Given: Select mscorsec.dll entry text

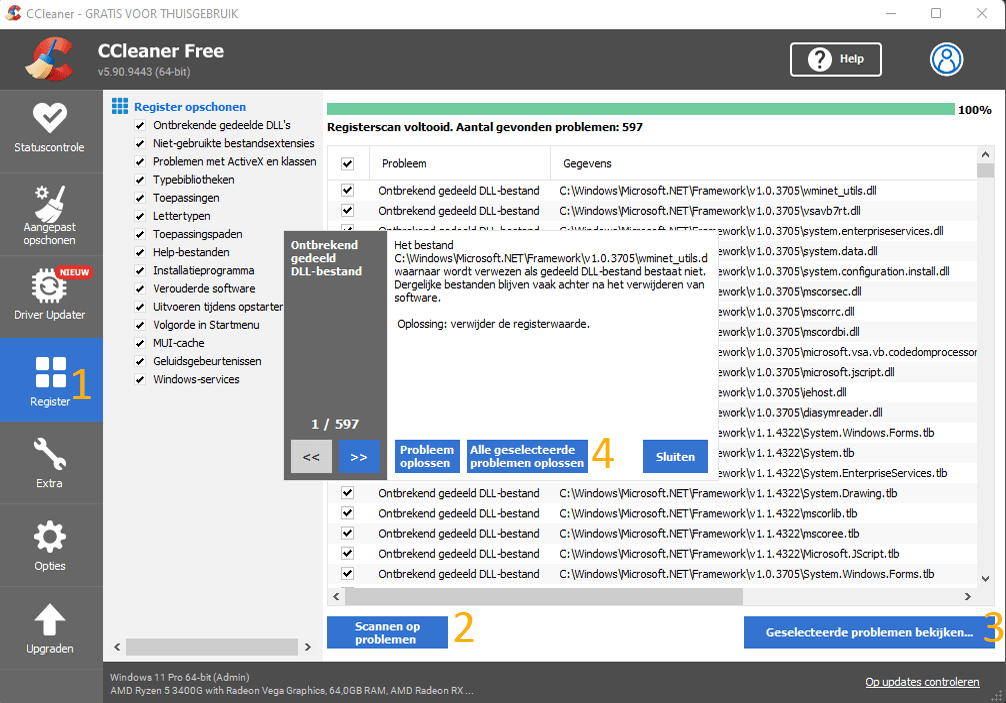Looking at the screenshot, I should [790, 291].
